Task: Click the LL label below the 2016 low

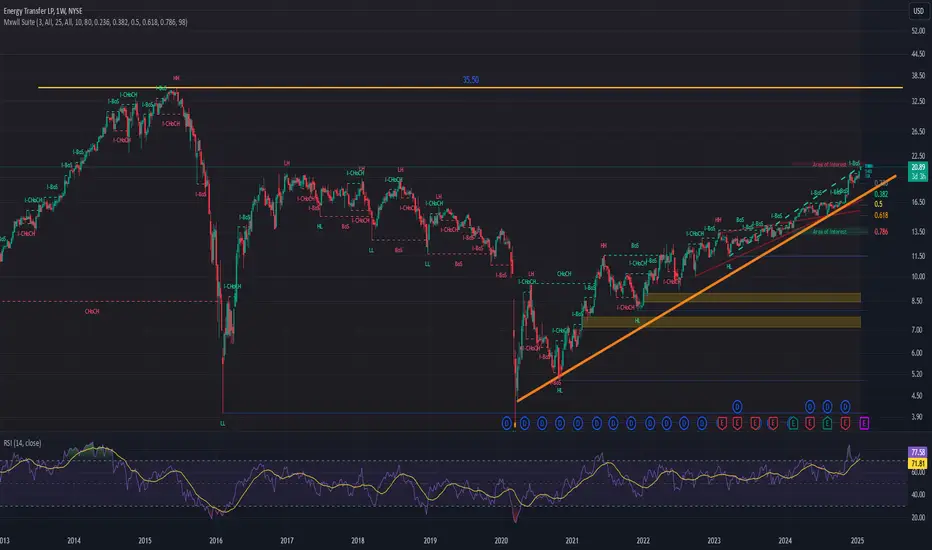Action: click(x=223, y=423)
